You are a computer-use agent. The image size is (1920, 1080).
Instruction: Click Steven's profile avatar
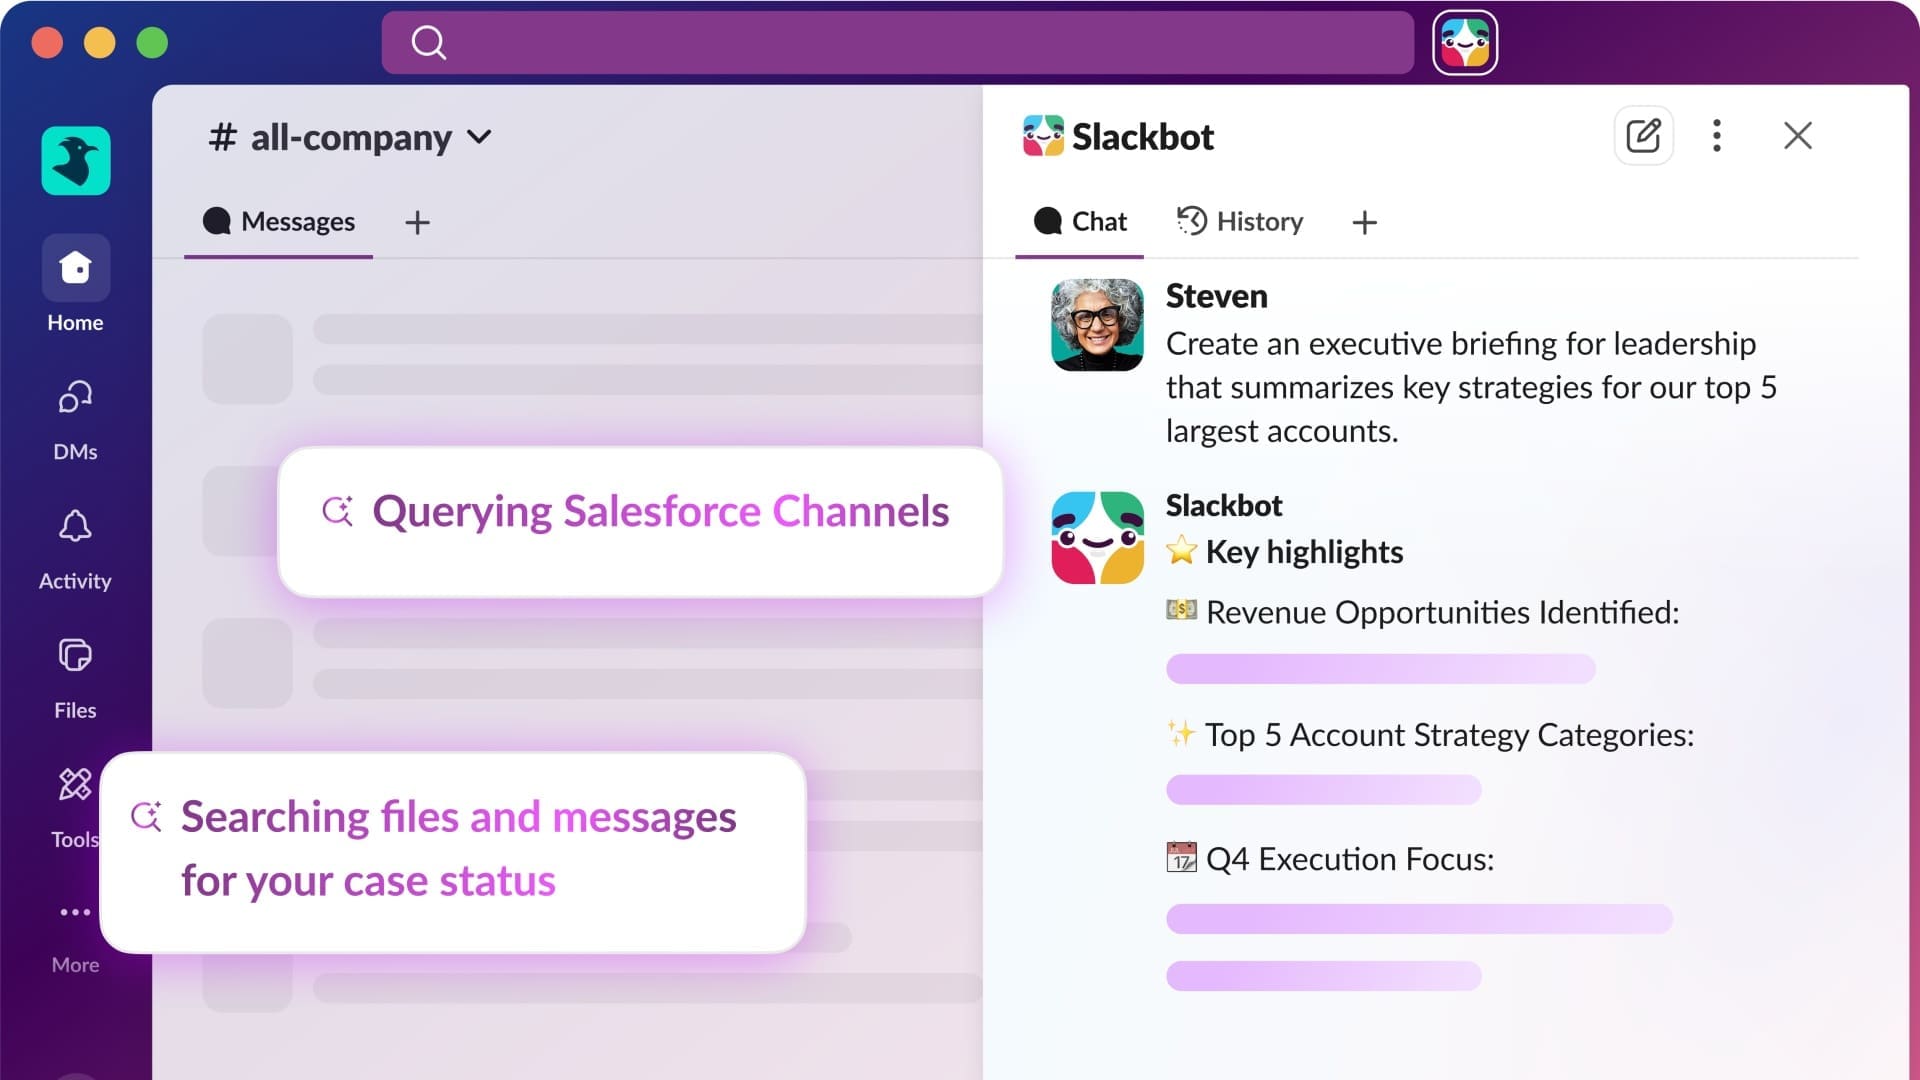1097,325
